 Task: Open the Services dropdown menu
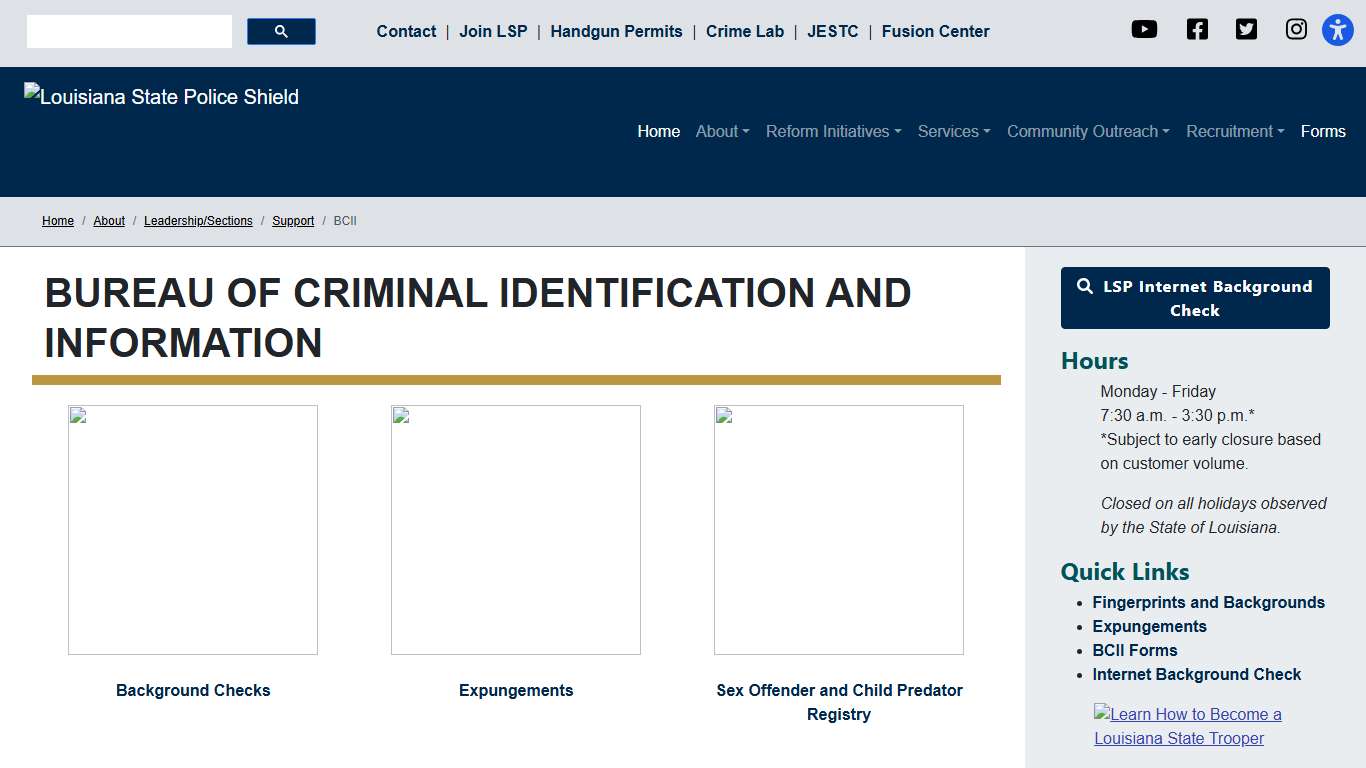click(953, 132)
